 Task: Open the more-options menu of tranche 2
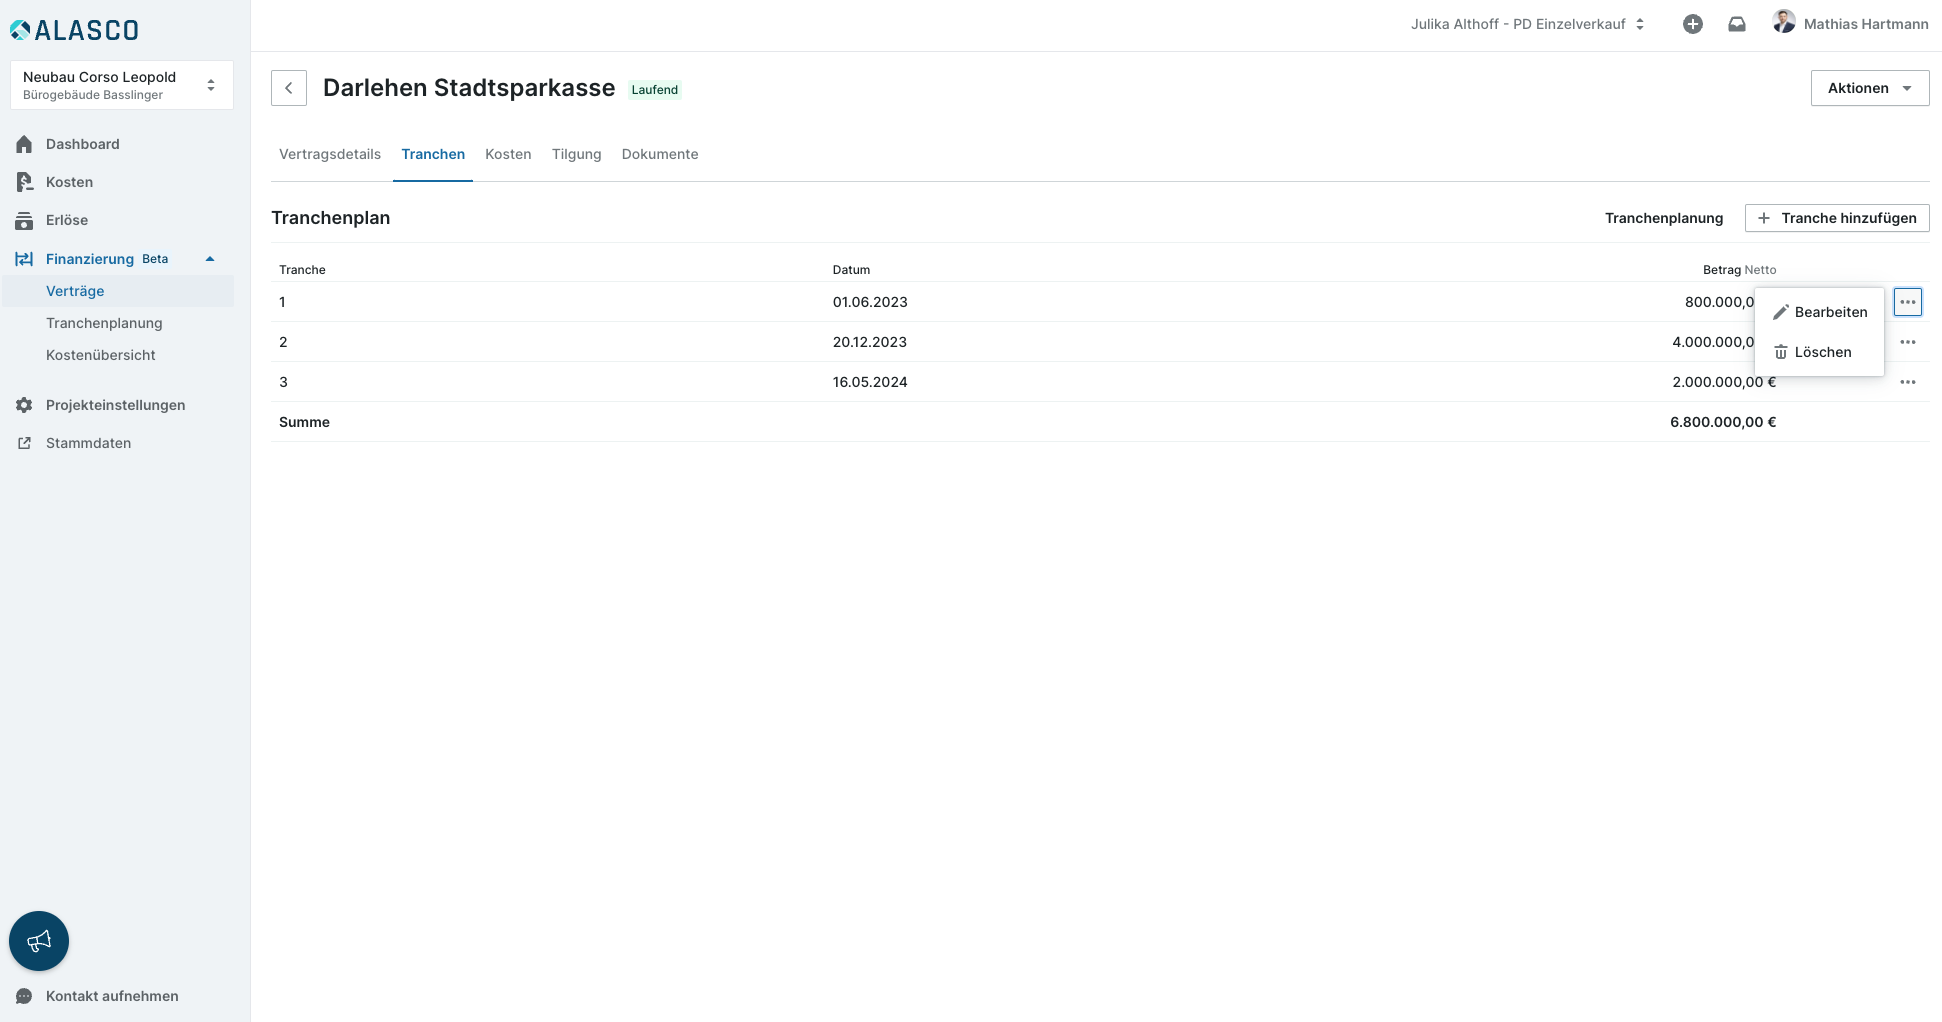click(1908, 342)
